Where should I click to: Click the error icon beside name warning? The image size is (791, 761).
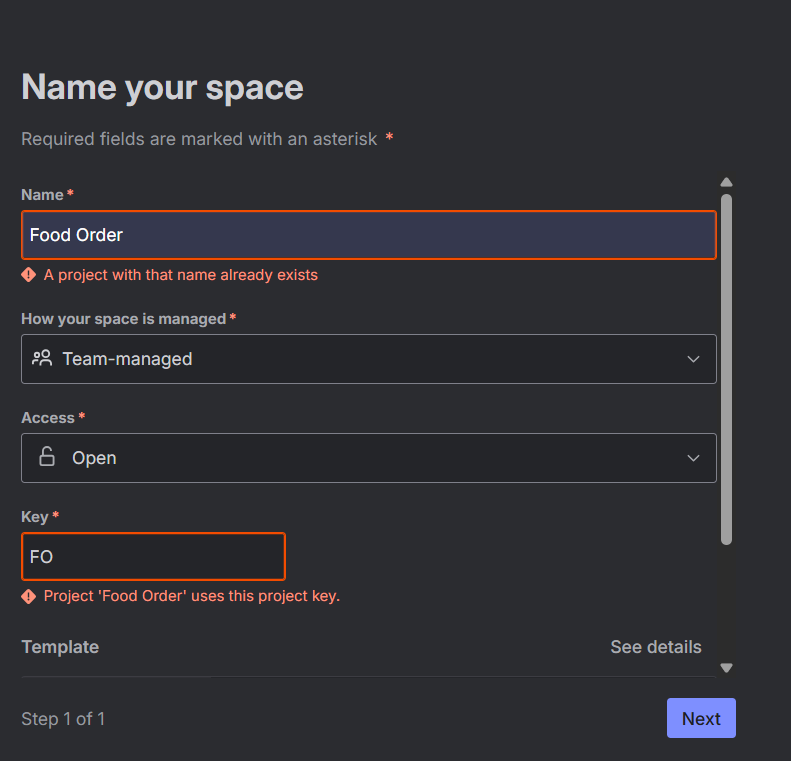tap(29, 274)
